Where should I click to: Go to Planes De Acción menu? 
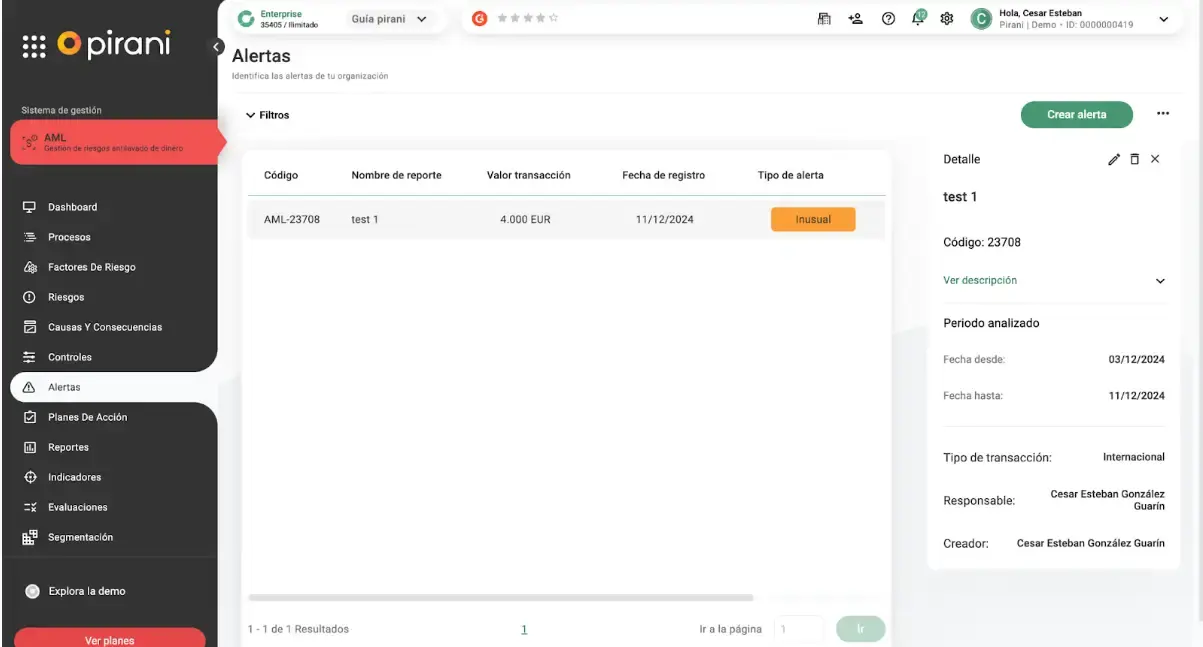[x=87, y=417]
